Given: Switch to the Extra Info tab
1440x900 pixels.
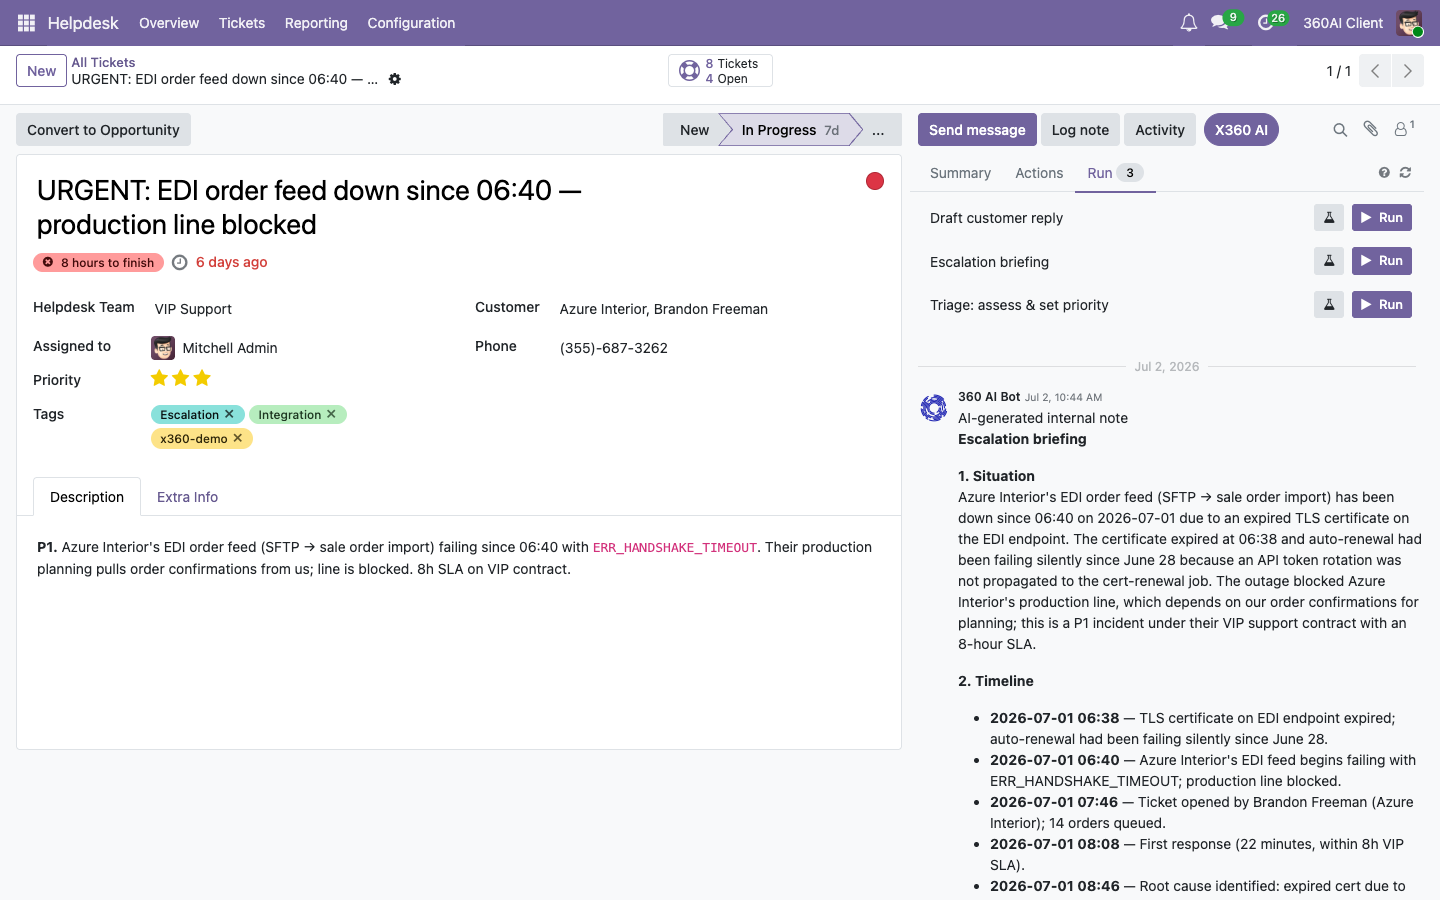Looking at the screenshot, I should [187, 497].
